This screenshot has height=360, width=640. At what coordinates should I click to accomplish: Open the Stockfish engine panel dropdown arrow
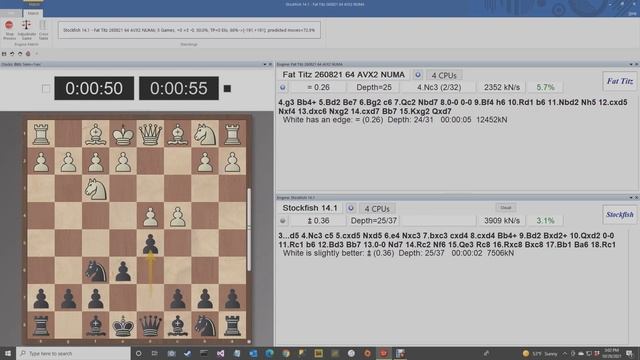631,198
